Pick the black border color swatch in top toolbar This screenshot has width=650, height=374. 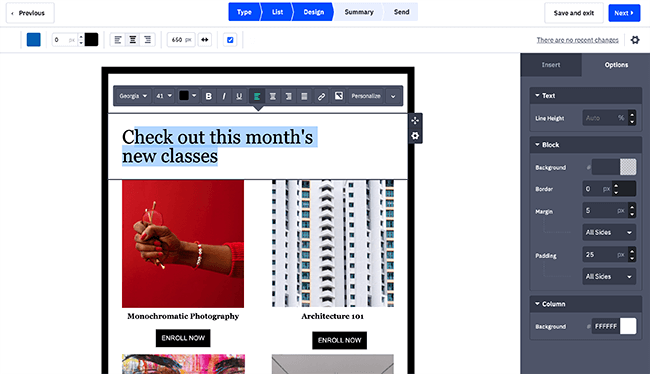coord(92,40)
